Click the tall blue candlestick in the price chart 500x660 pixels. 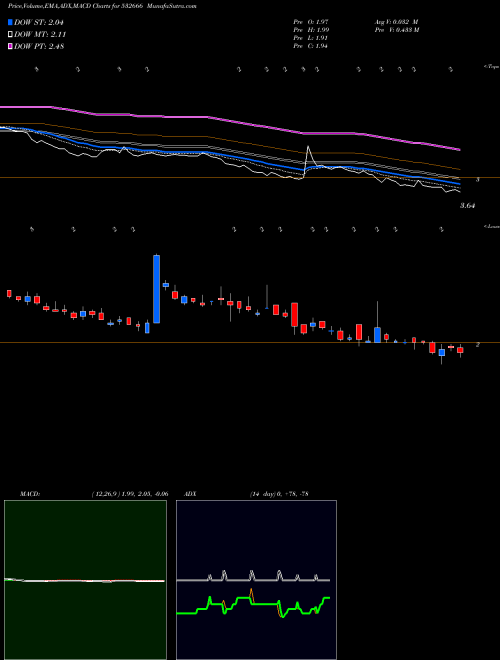click(157, 289)
